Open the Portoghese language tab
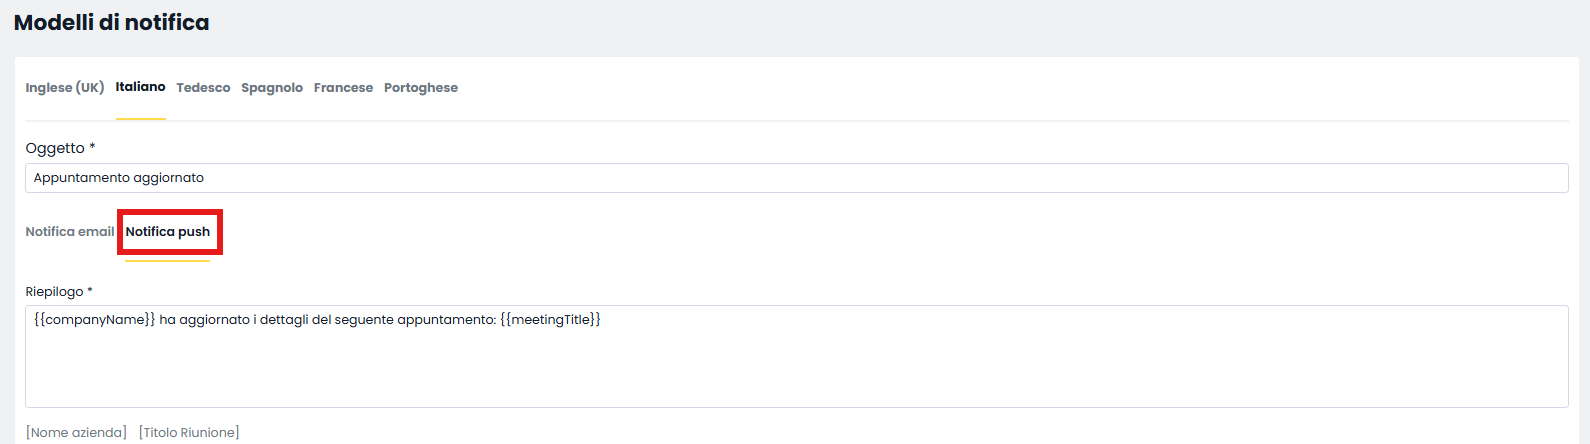This screenshot has height=444, width=1590. pos(421,88)
